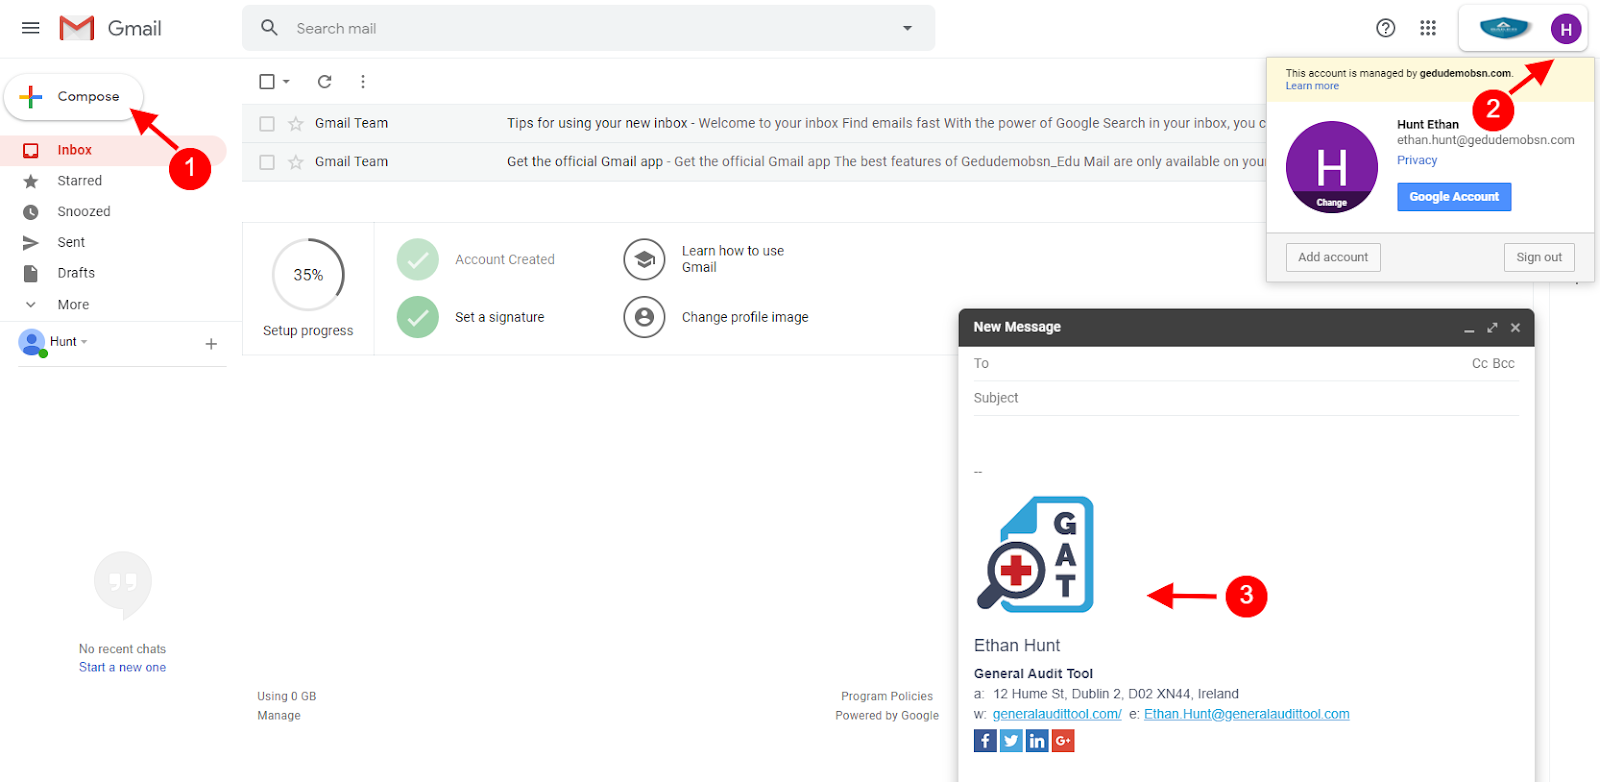Open the Google apps grid
Image resolution: width=1600 pixels, height=782 pixels.
pos(1428,28)
